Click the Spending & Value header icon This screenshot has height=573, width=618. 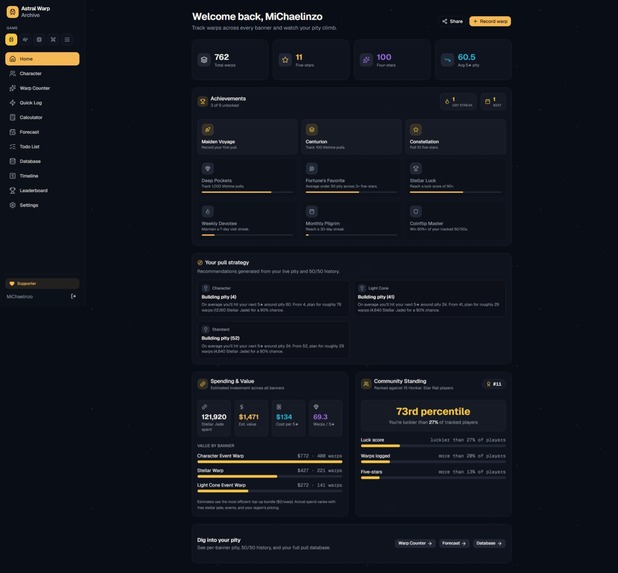pyautogui.click(x=203, y=384)
